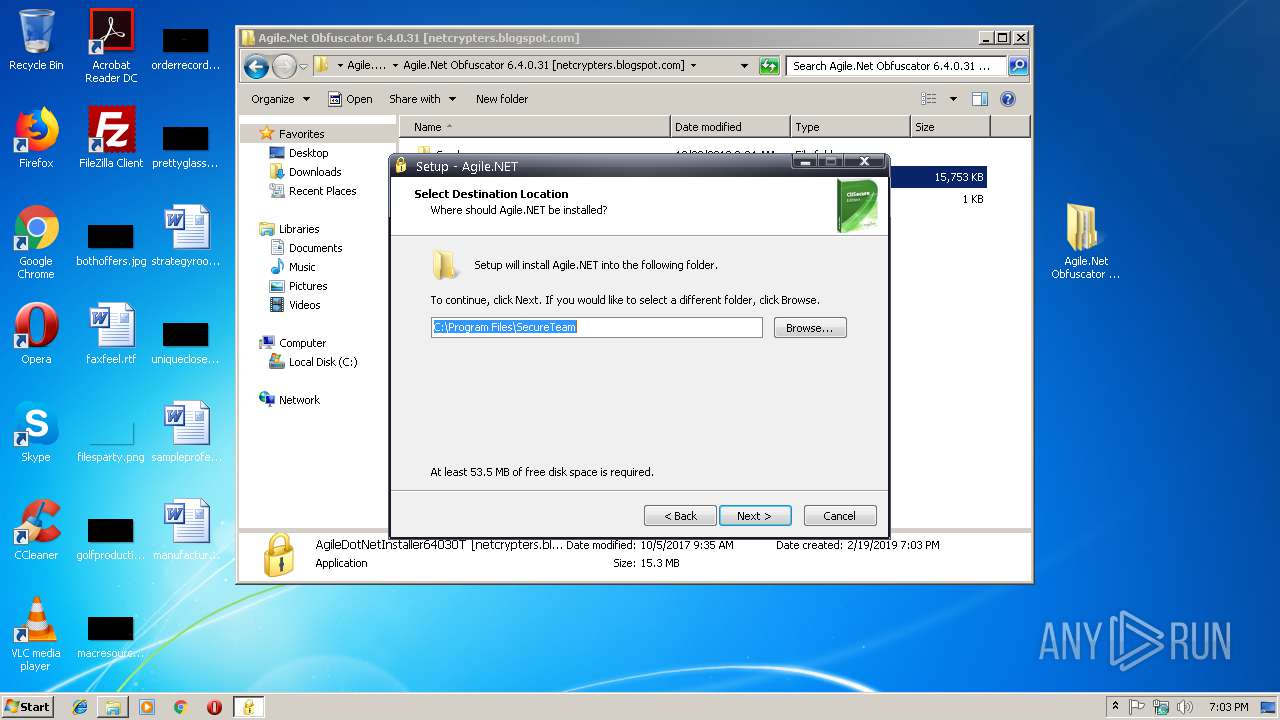Open Windows Media Player taskbar icon
1280x720 pixels.
[x=147, y=707]
